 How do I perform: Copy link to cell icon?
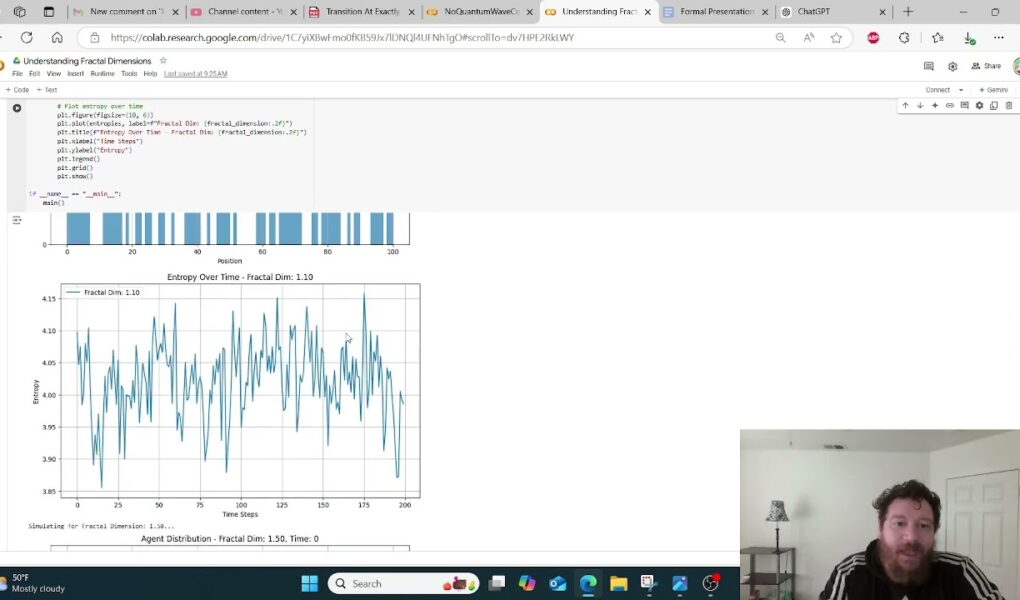click(950, 105)
